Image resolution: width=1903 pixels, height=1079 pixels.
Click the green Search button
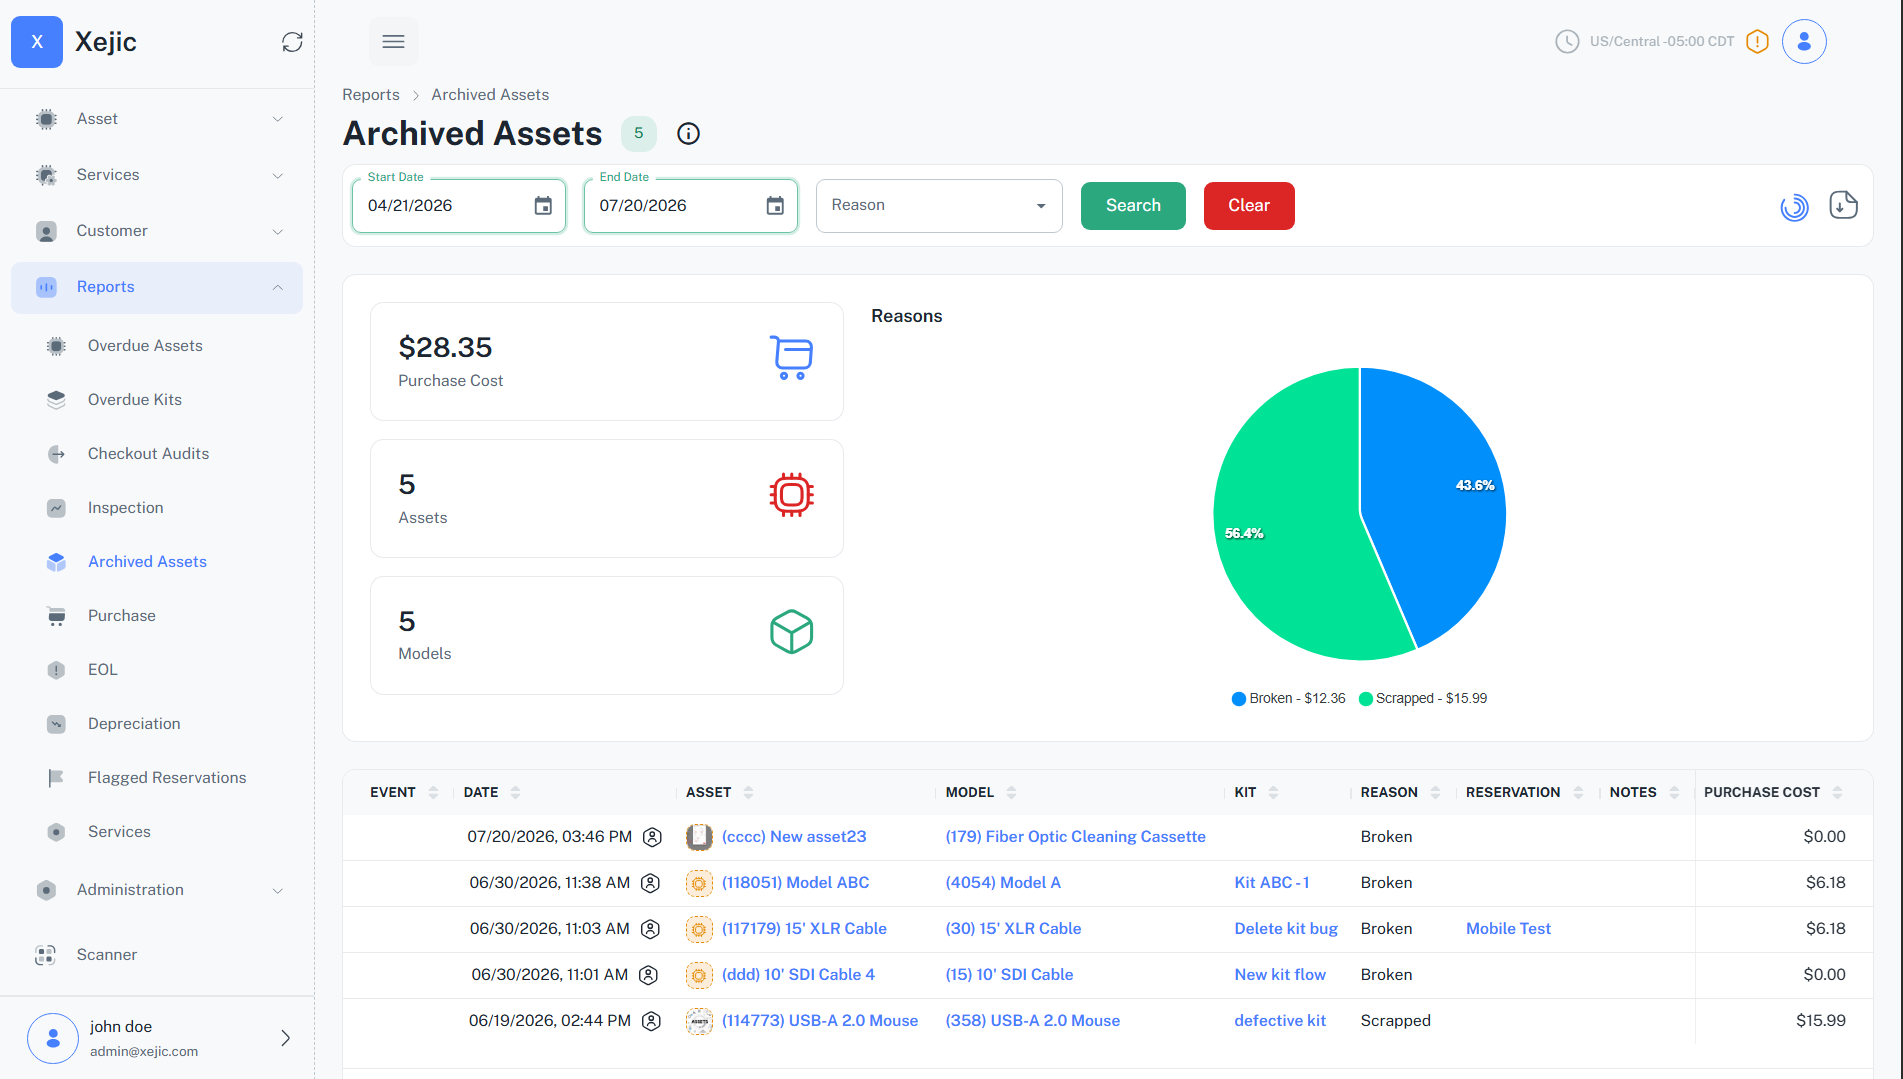pos(1133,206)
